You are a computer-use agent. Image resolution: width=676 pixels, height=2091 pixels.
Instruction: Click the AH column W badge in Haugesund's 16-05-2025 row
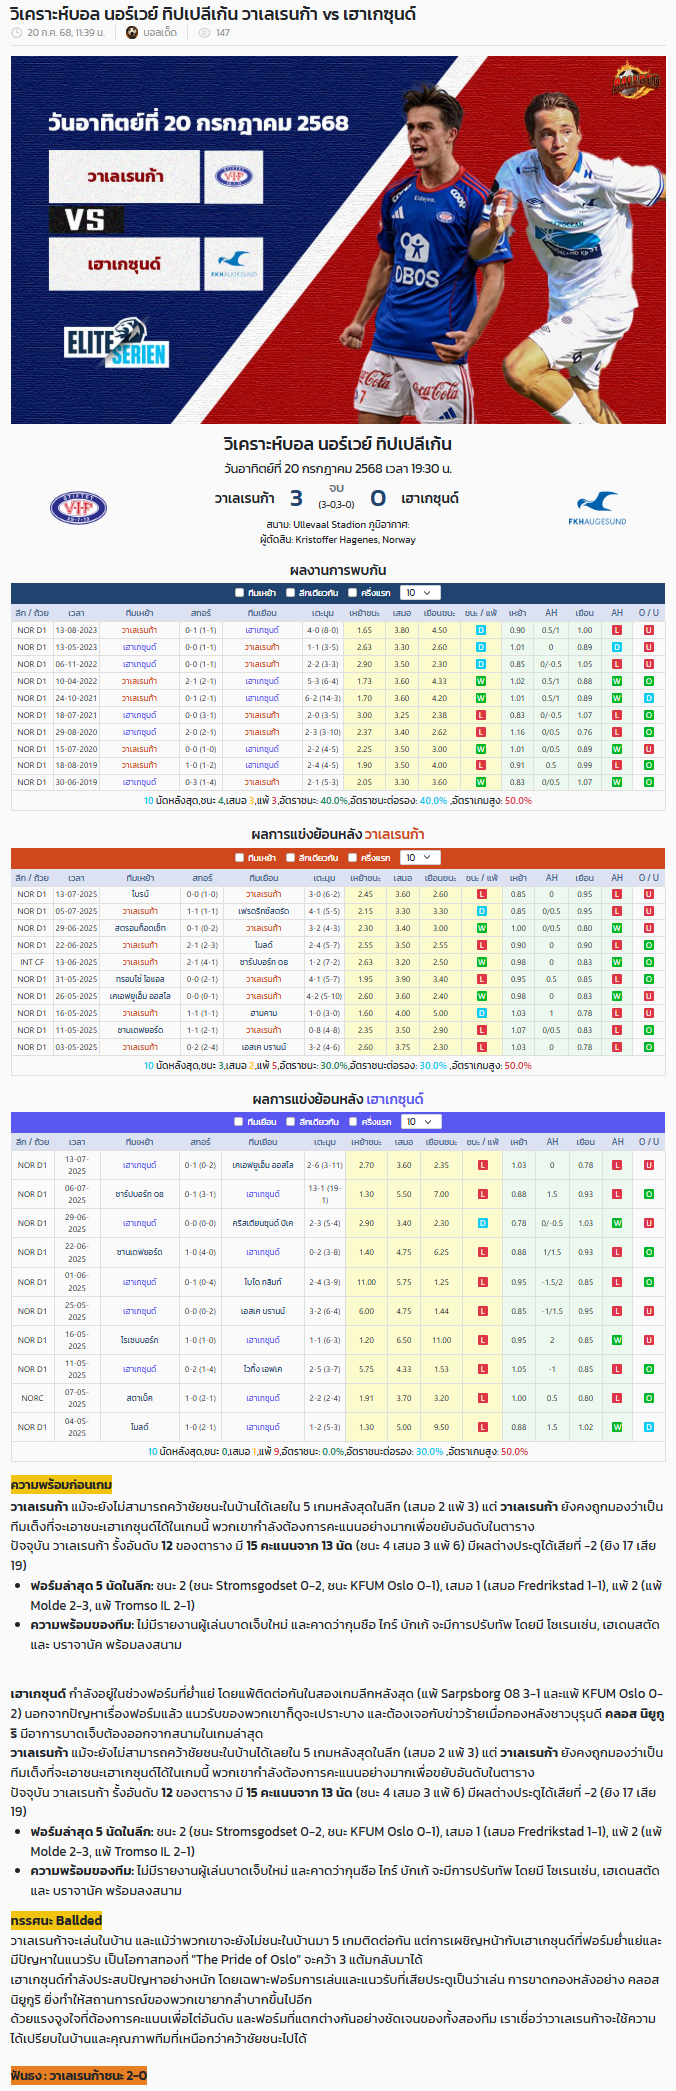pos(617,1340)
